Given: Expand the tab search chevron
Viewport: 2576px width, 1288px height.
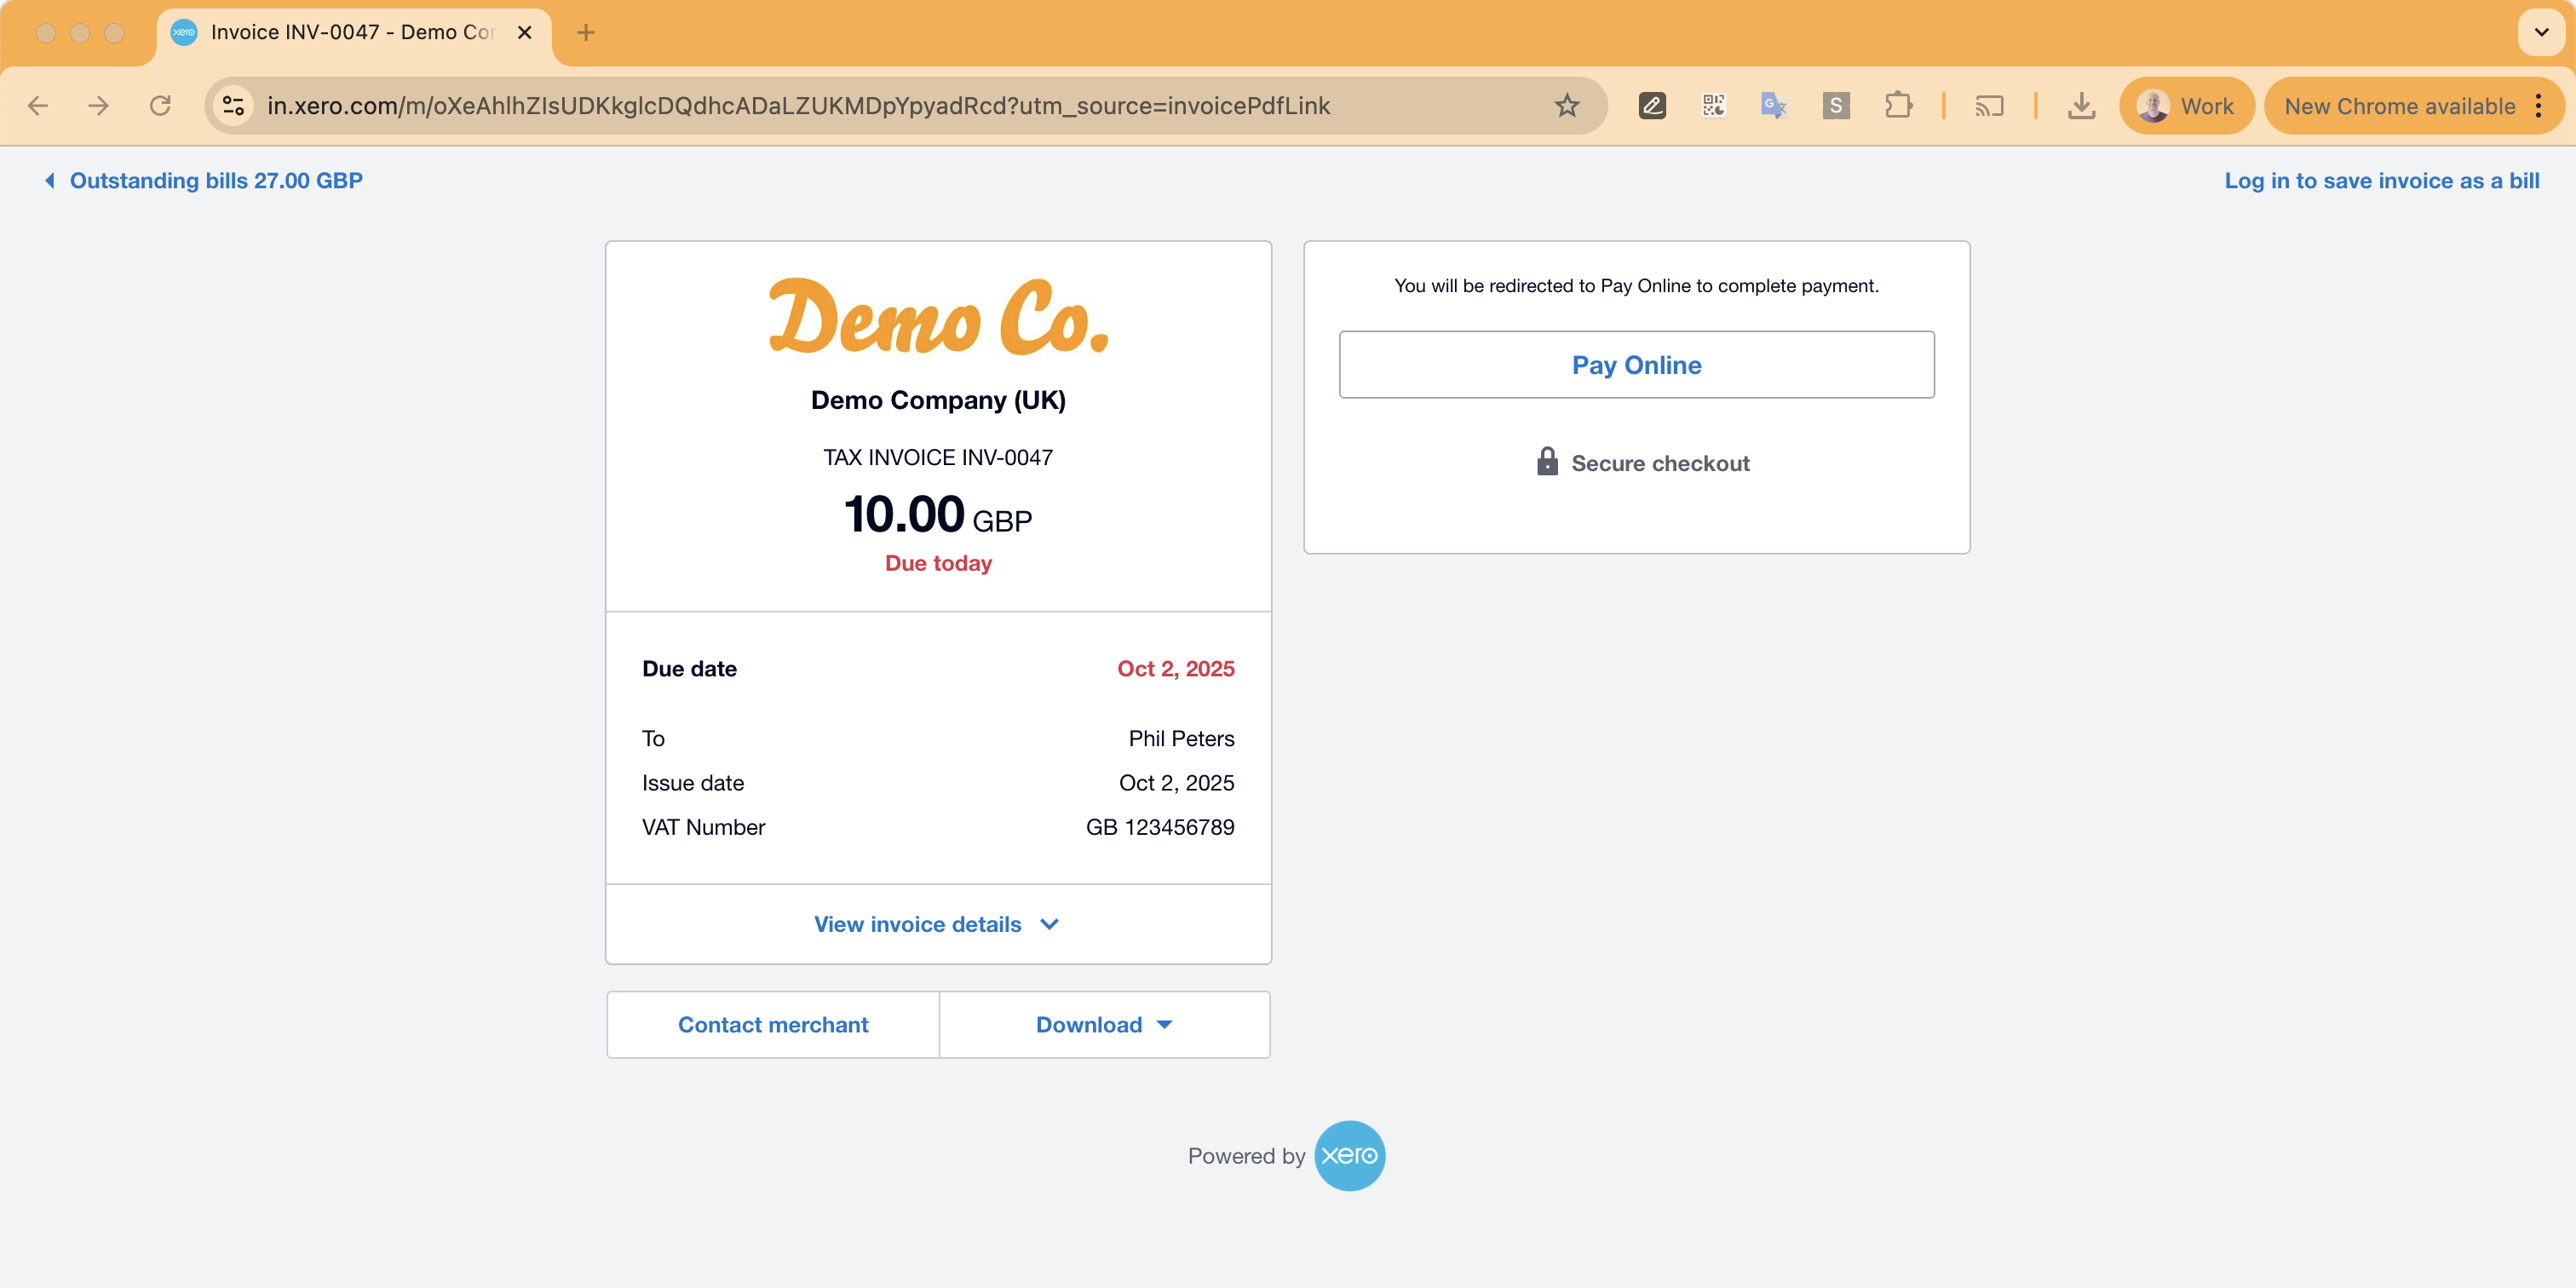Looking at the screenshot, I should 2541,32.
